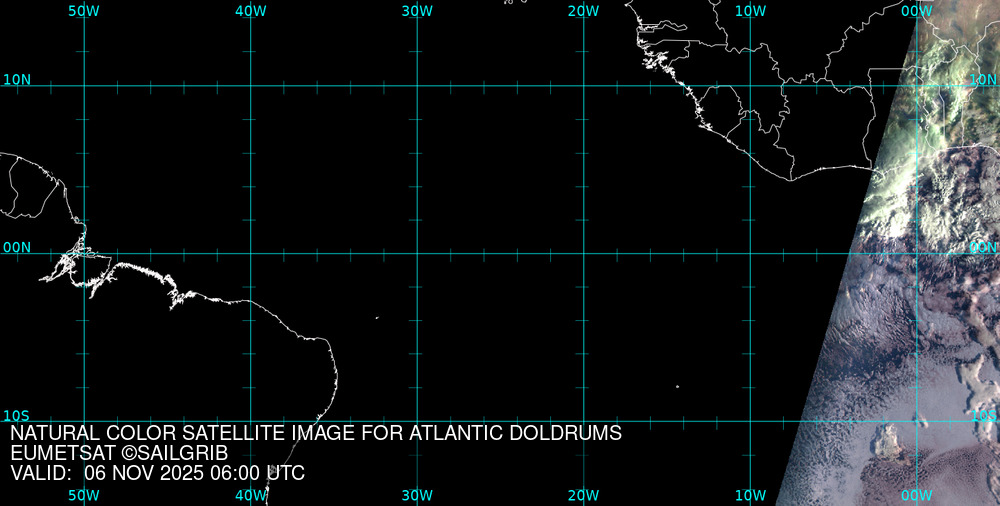Viewport: 1000px width, 506px height.
Task: Click the 00N latitude label on left edge
Action: (x=17, y=247)
